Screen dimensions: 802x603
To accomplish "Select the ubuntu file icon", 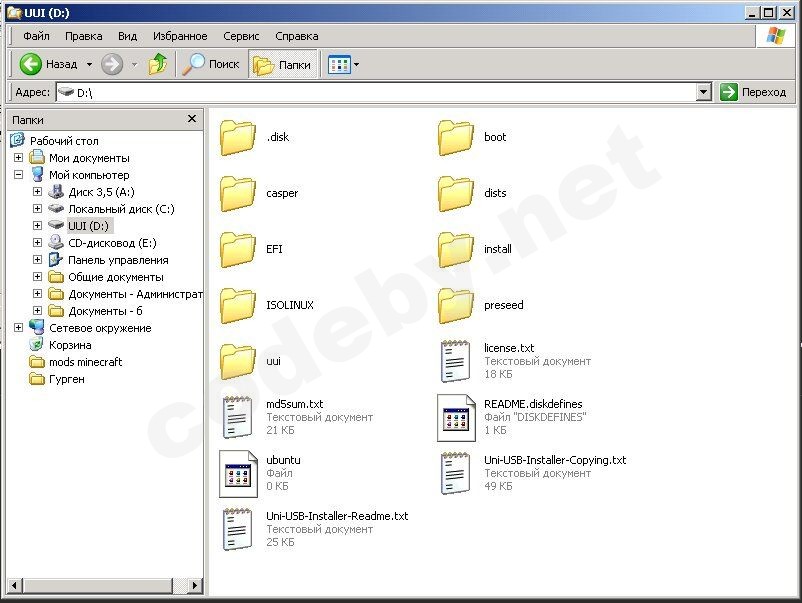I will [x=238, y=473].
